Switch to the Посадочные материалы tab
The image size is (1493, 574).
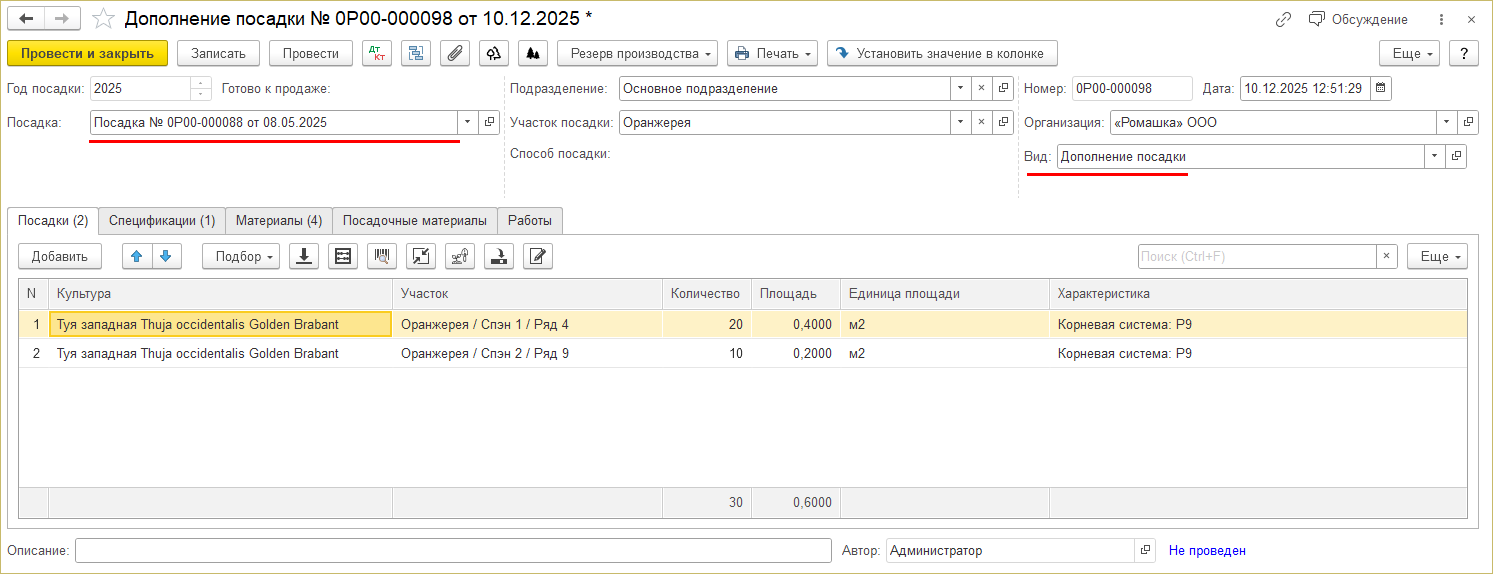click(415, 220)
